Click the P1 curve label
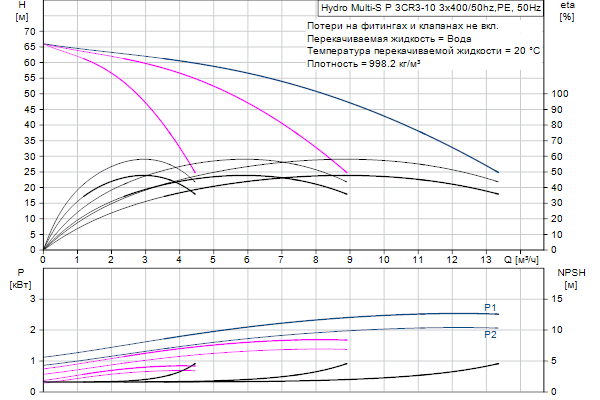This screenshot has height=400, width=600. tap(490, 307)
